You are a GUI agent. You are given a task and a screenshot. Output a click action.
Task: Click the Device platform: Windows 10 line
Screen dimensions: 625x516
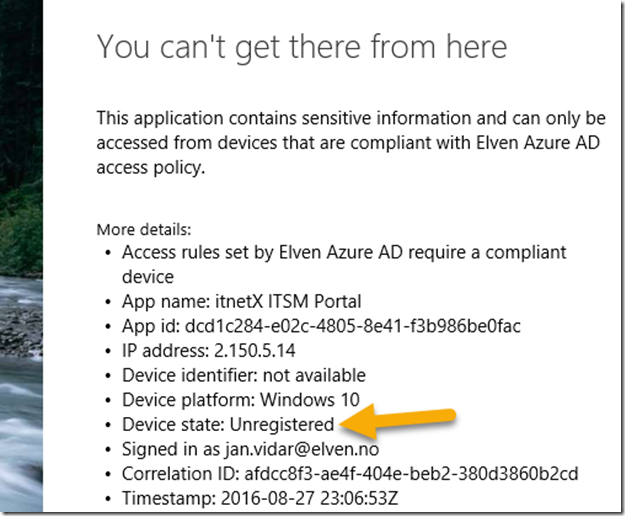[241, 400]
